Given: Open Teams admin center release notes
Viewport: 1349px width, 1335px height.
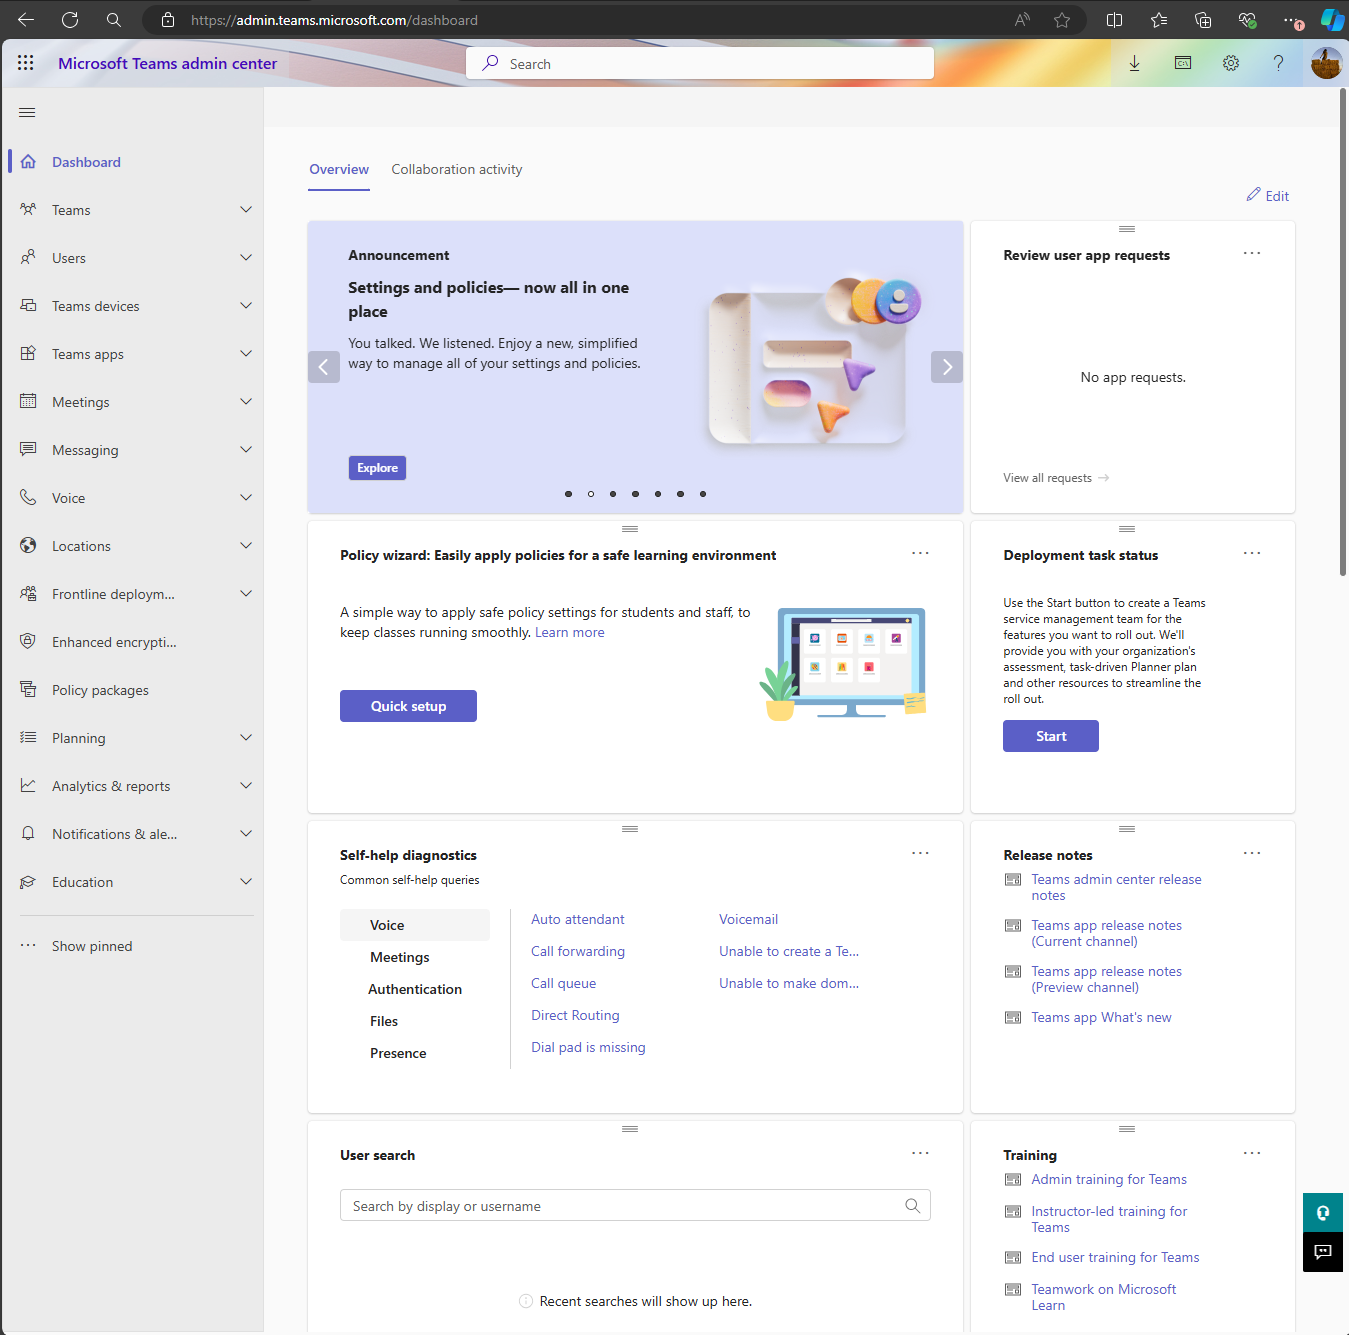Looking at the screenshot, I should [x=1115, y=886].
